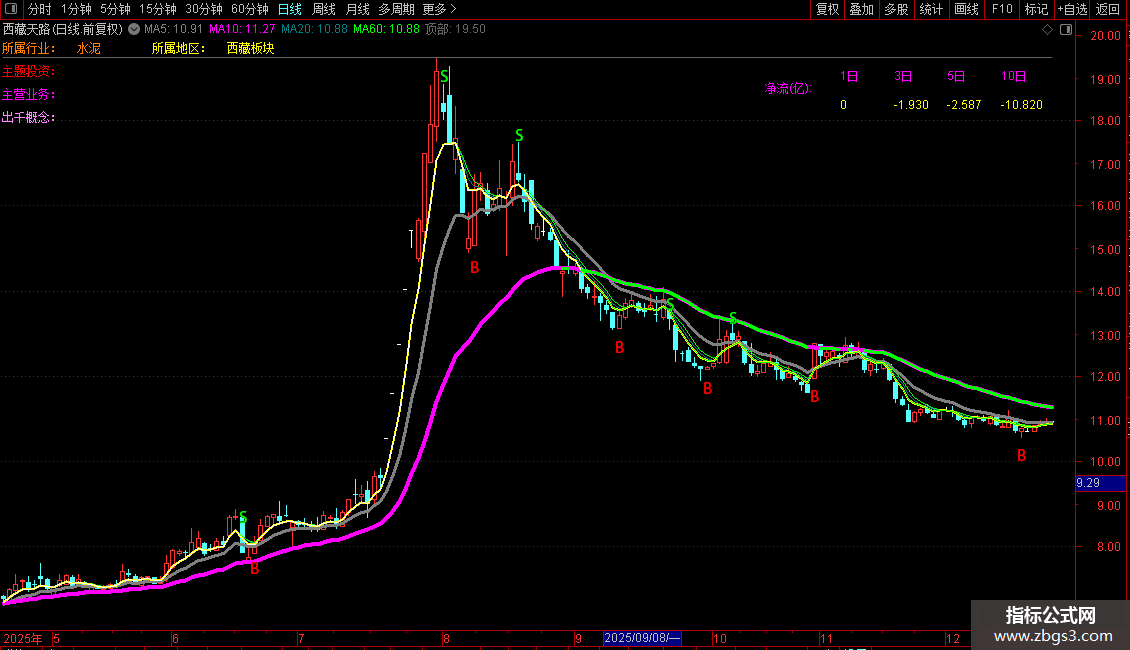
Task: Open the 复权 adjustment options
Action: 827,9
